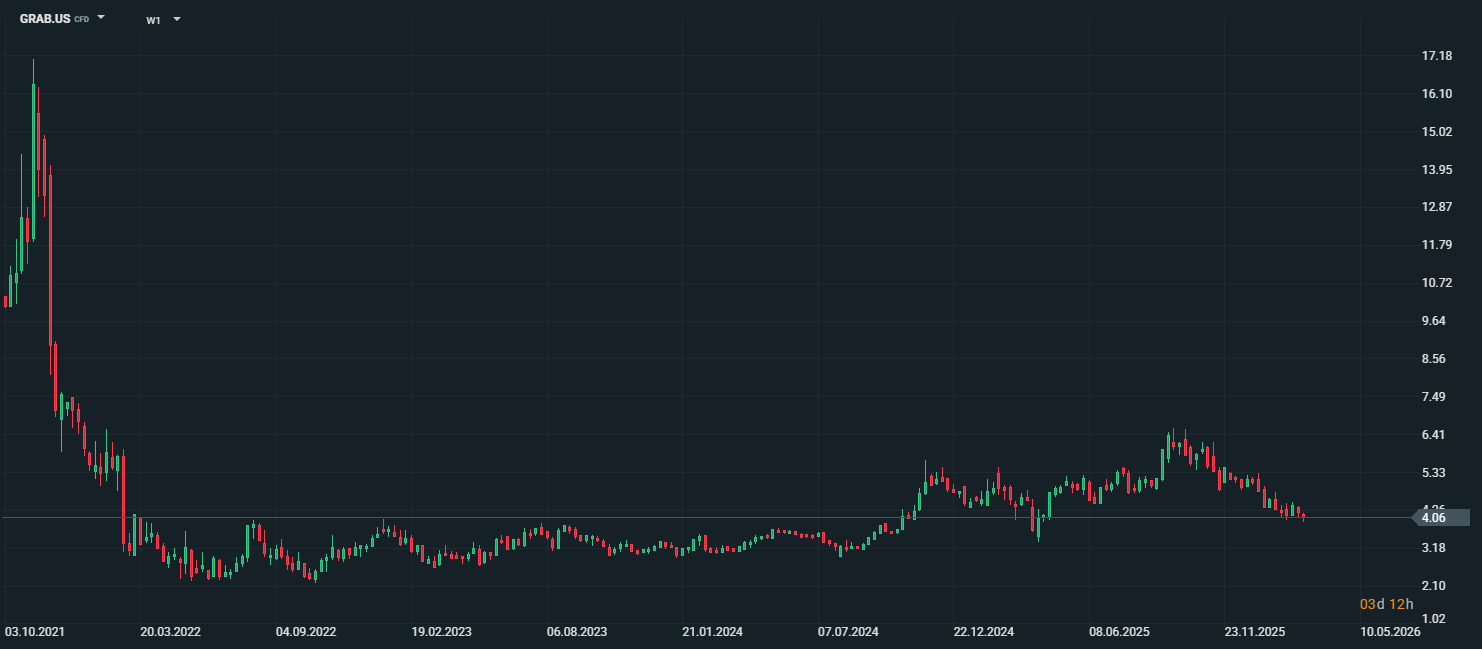Click the 16.10 price axis label
Image resolution: width=1482 pixels, height=649 pixels.
coord(1436,94)
